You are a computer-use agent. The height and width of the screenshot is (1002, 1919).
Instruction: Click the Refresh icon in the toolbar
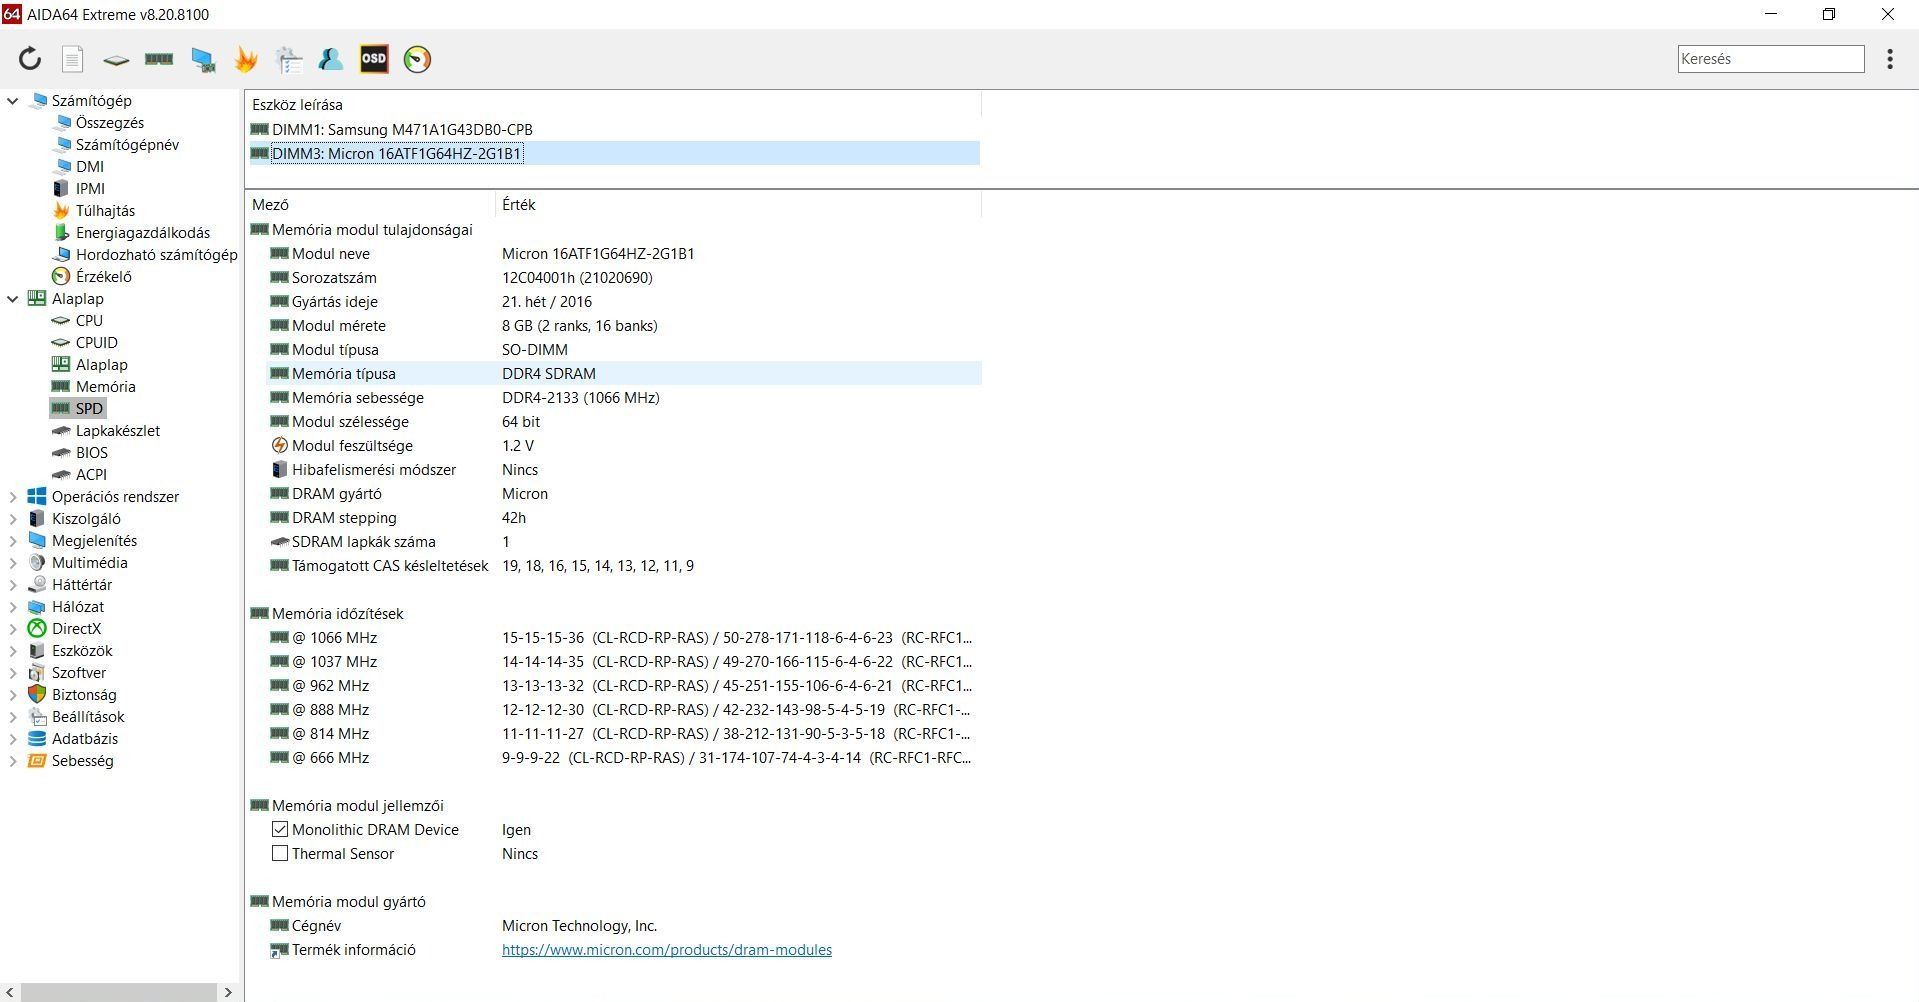pyautogui.click(x=30, y=59)
